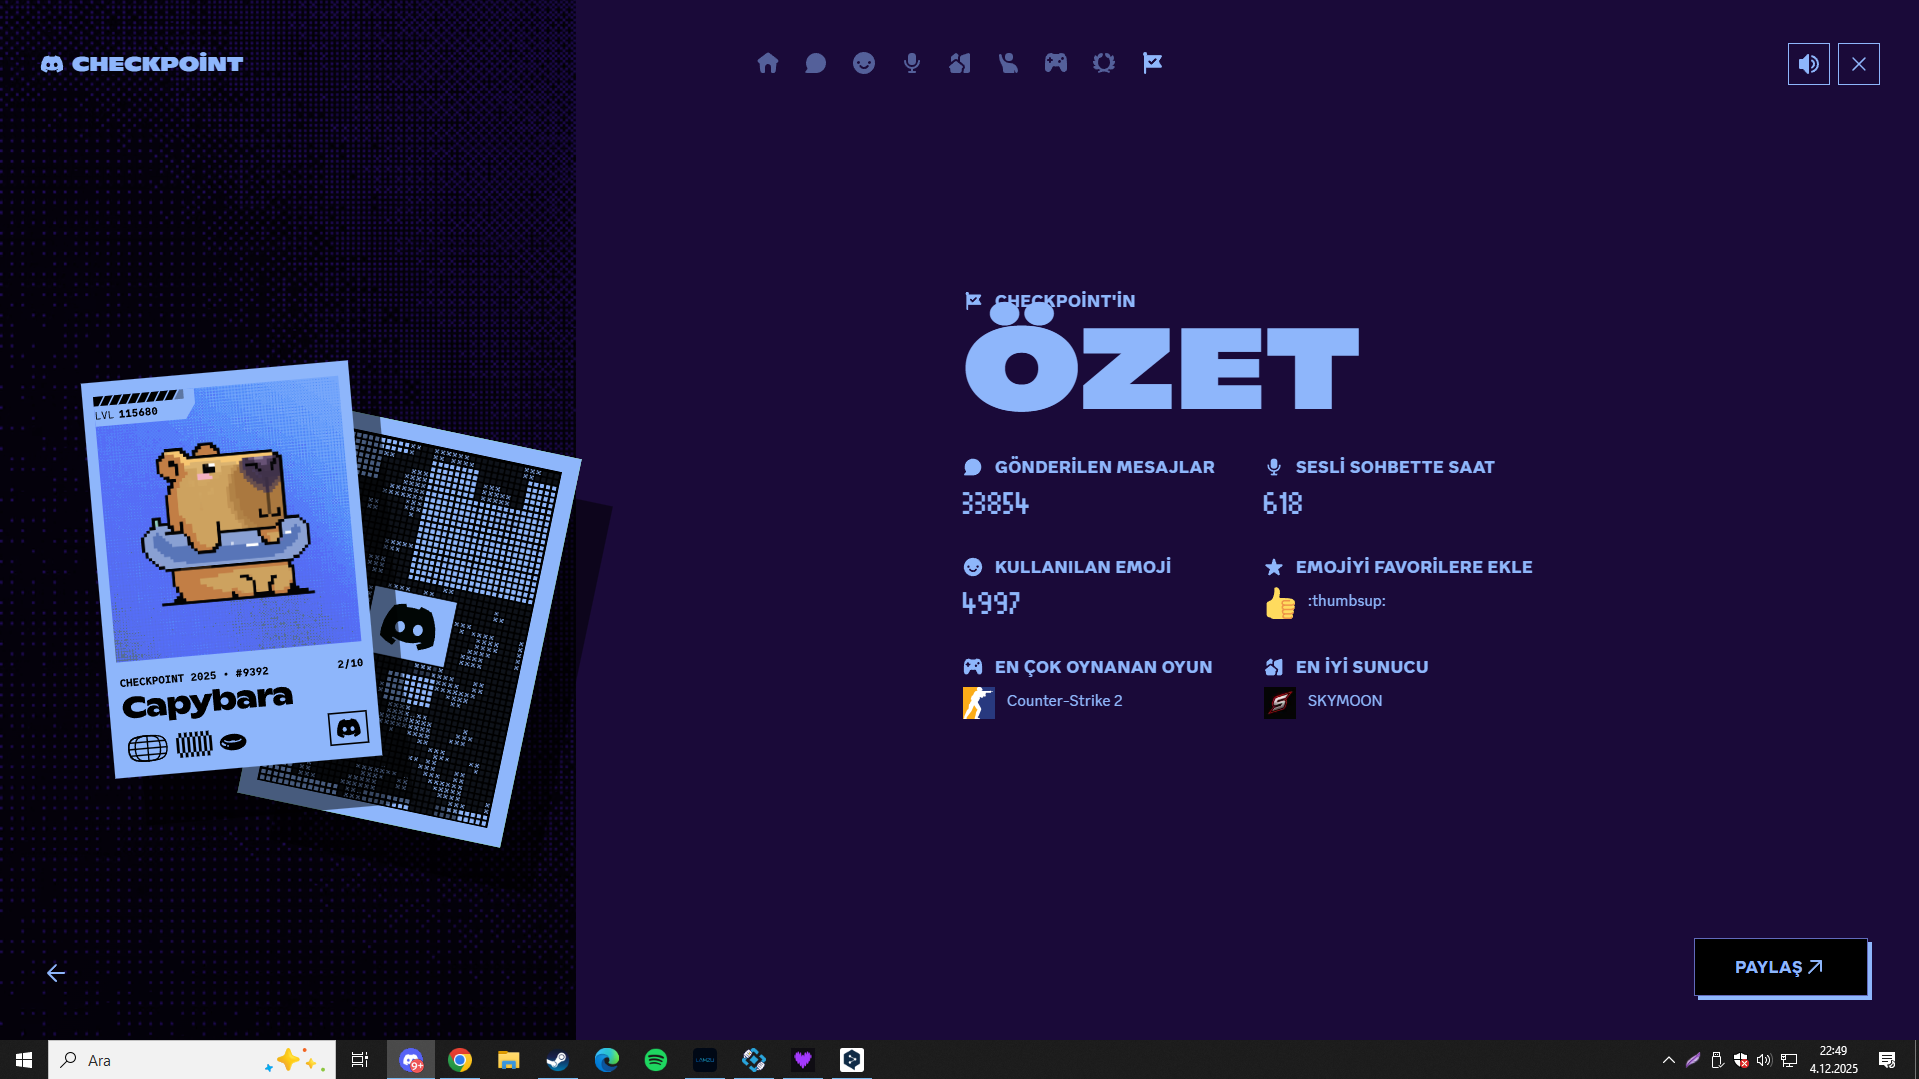Expand hidden icons in the system tray

[x=1667, y=1059]
